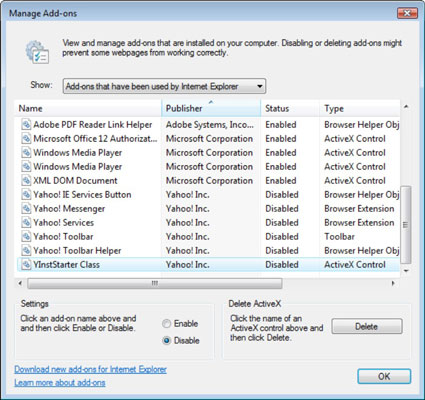Open Download new add-ons for Internet Explorer link
The height and width of the screenshot is (400, 425).
pyautogui.click(x=90, y=369)
